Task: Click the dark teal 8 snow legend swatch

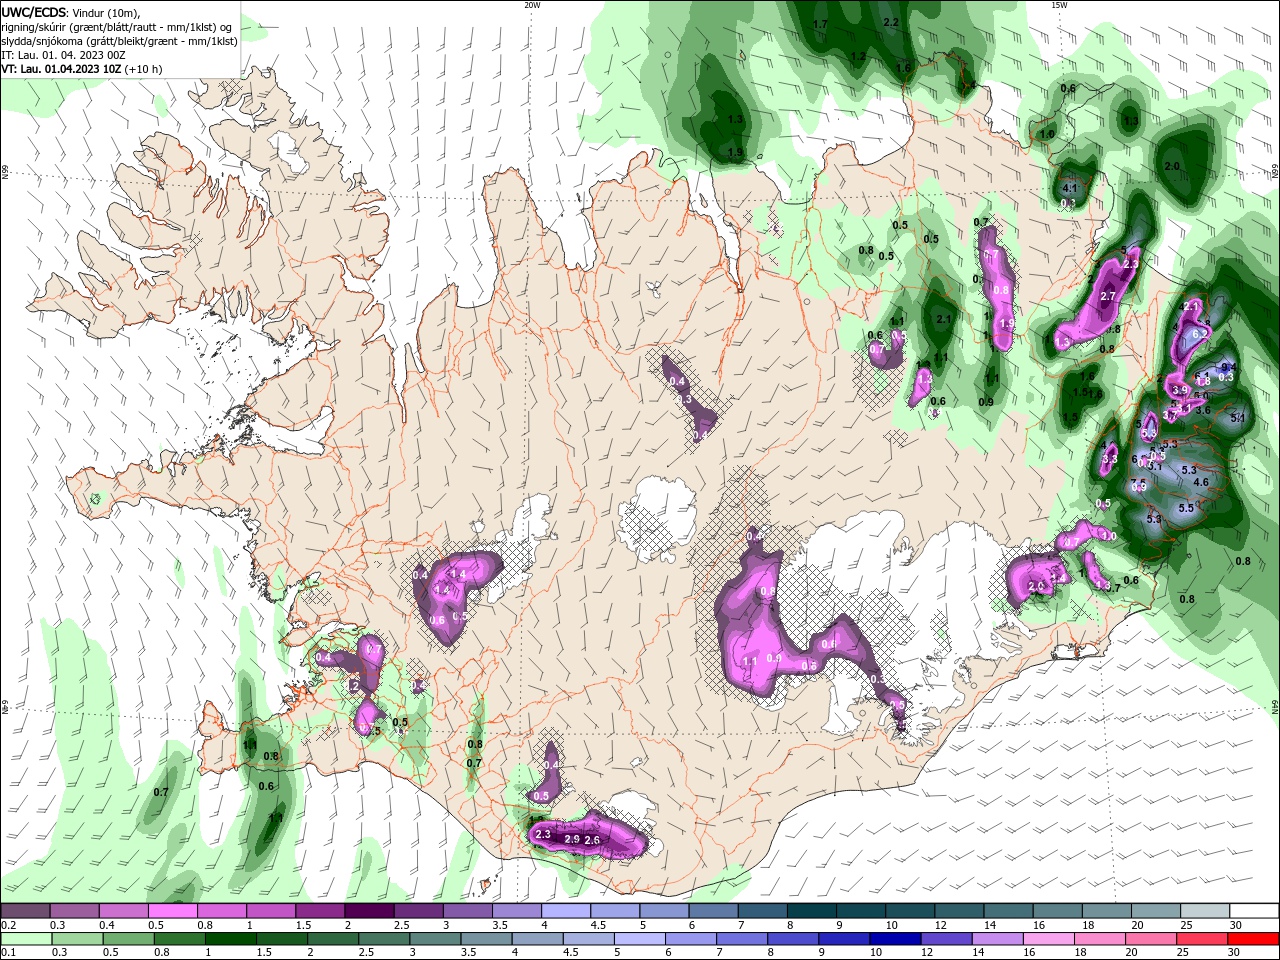Action: [812, 911]
